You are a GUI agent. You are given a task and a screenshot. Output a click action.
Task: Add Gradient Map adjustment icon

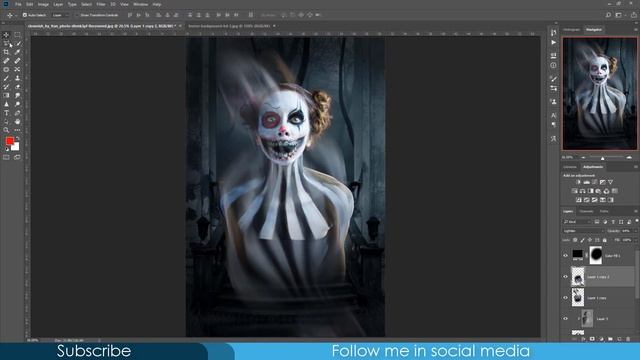coord(611,200)
